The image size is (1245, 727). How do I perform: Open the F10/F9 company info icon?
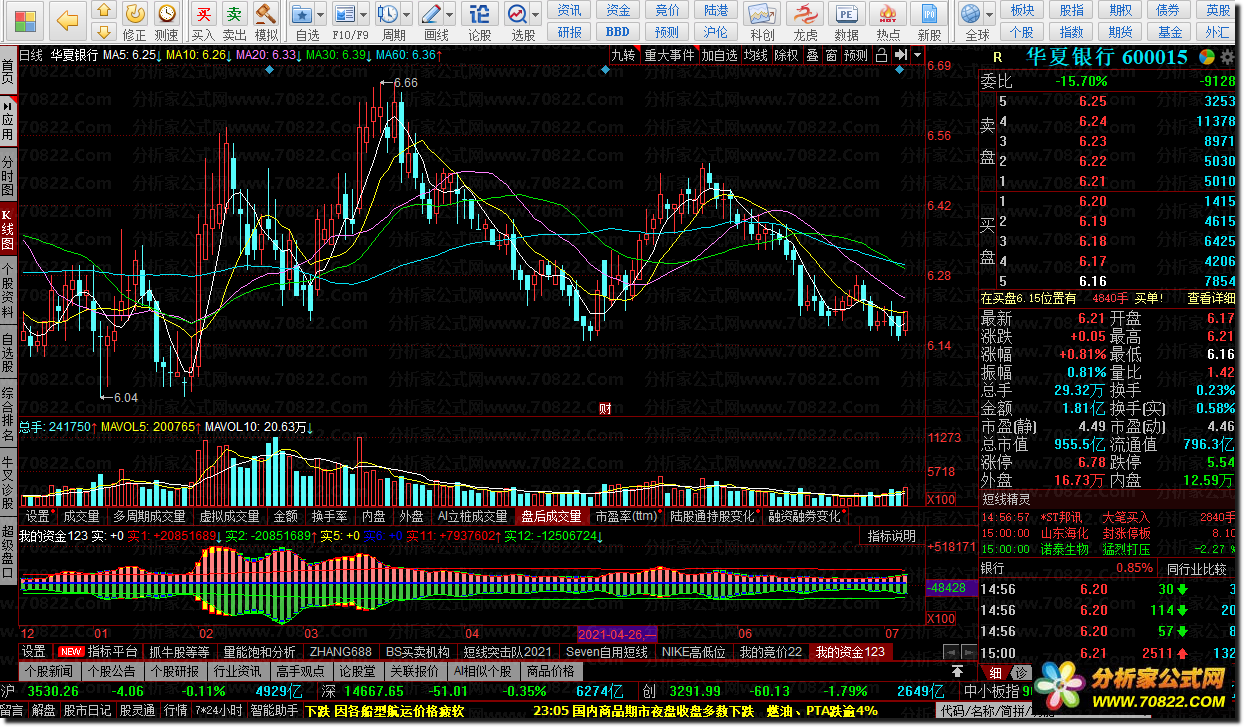[x=346, y=13]
